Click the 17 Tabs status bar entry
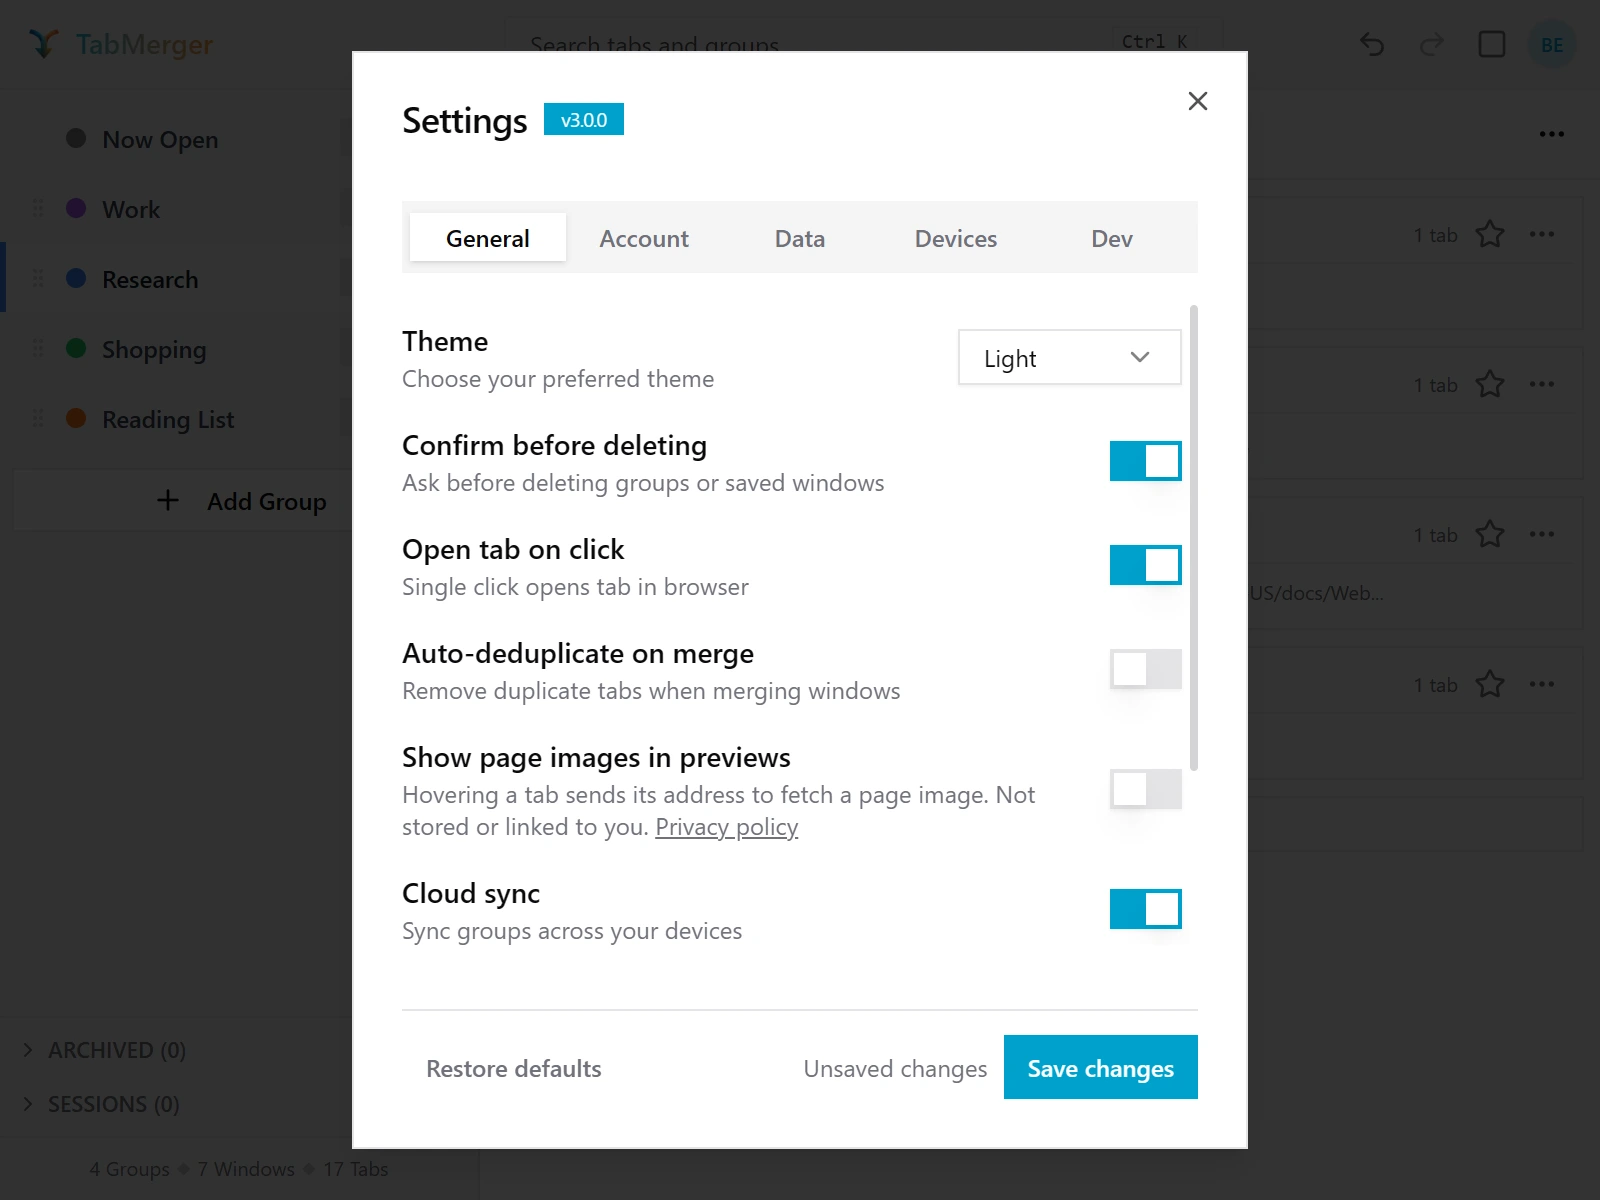This screenshot has height=1200, width=1600. pyautogui.click(x=355, y=1168)
